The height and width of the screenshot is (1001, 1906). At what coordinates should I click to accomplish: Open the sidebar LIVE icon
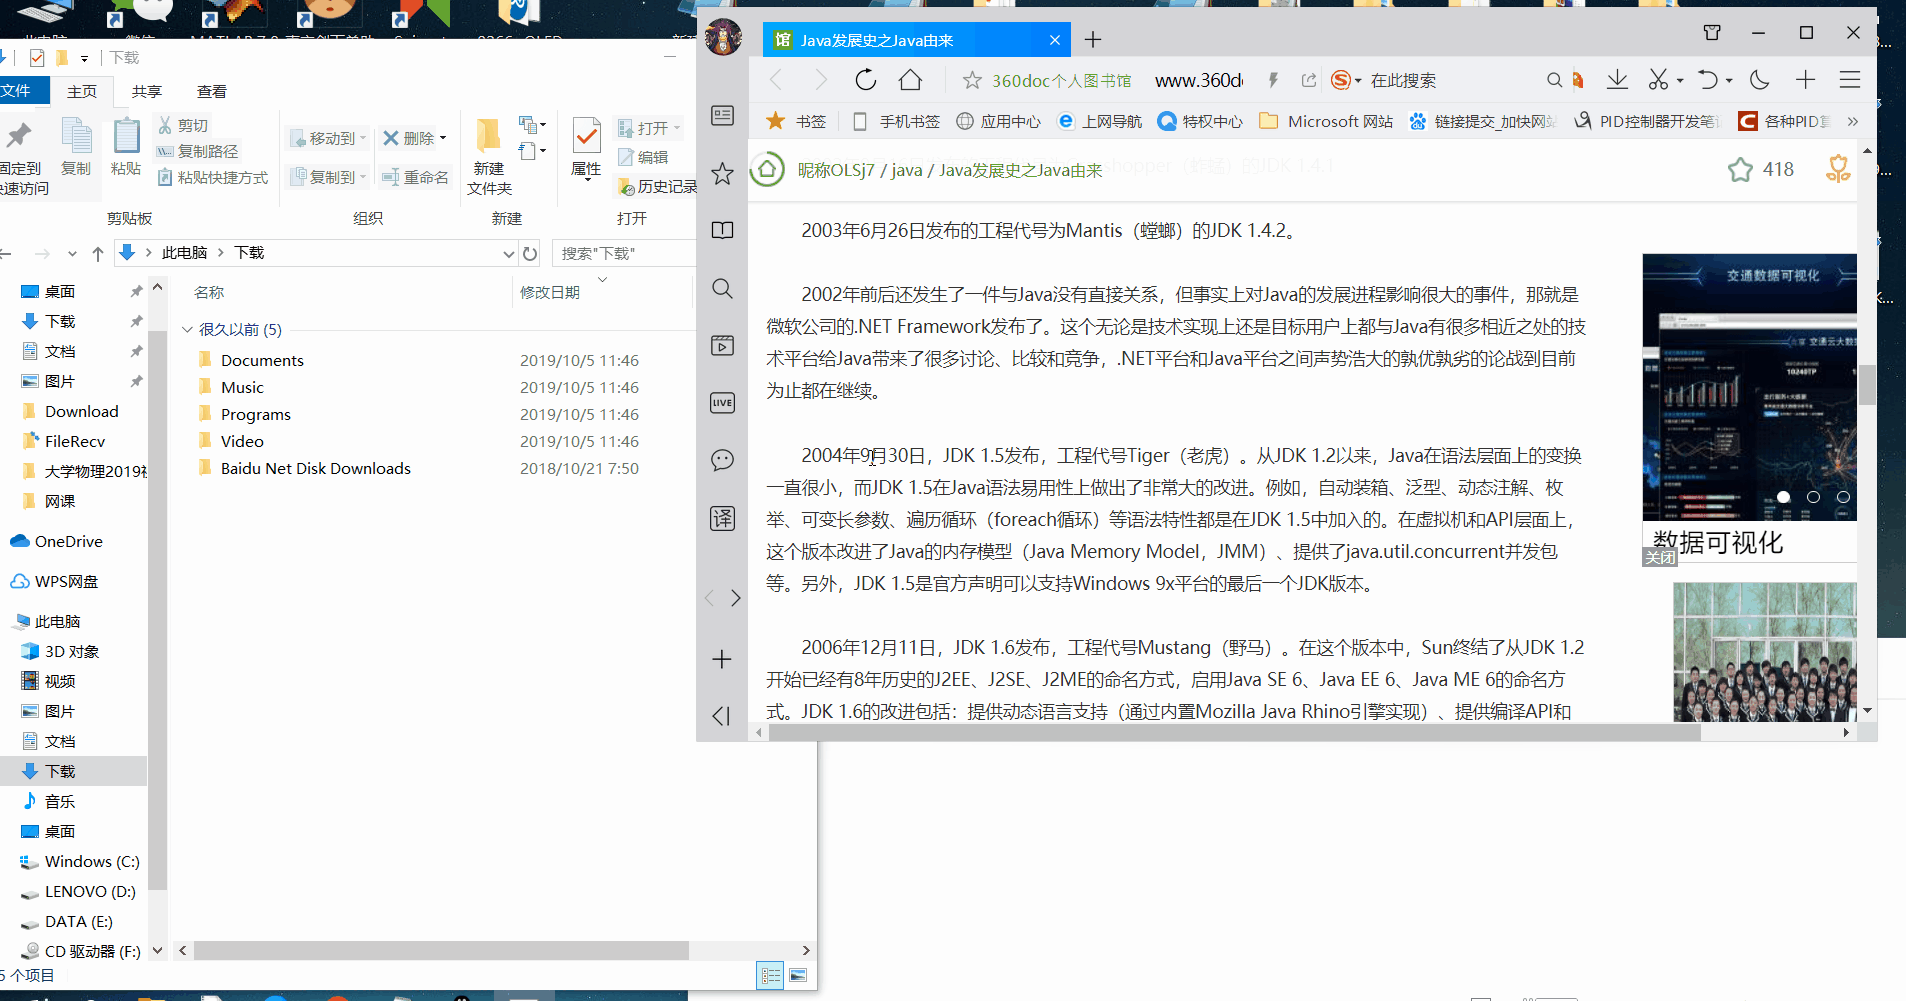pyautogui.click(x=722, y=403)
